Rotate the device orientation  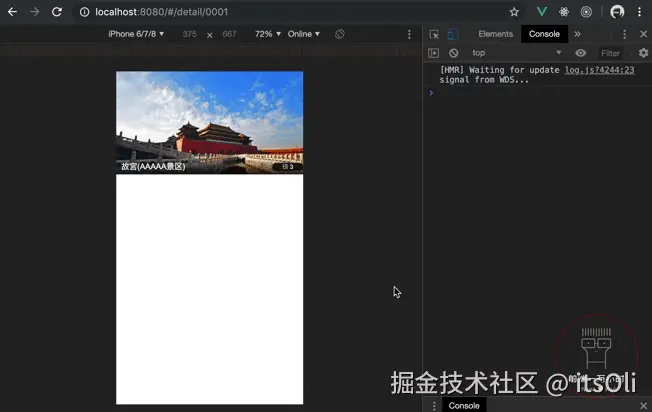point(340,34)
